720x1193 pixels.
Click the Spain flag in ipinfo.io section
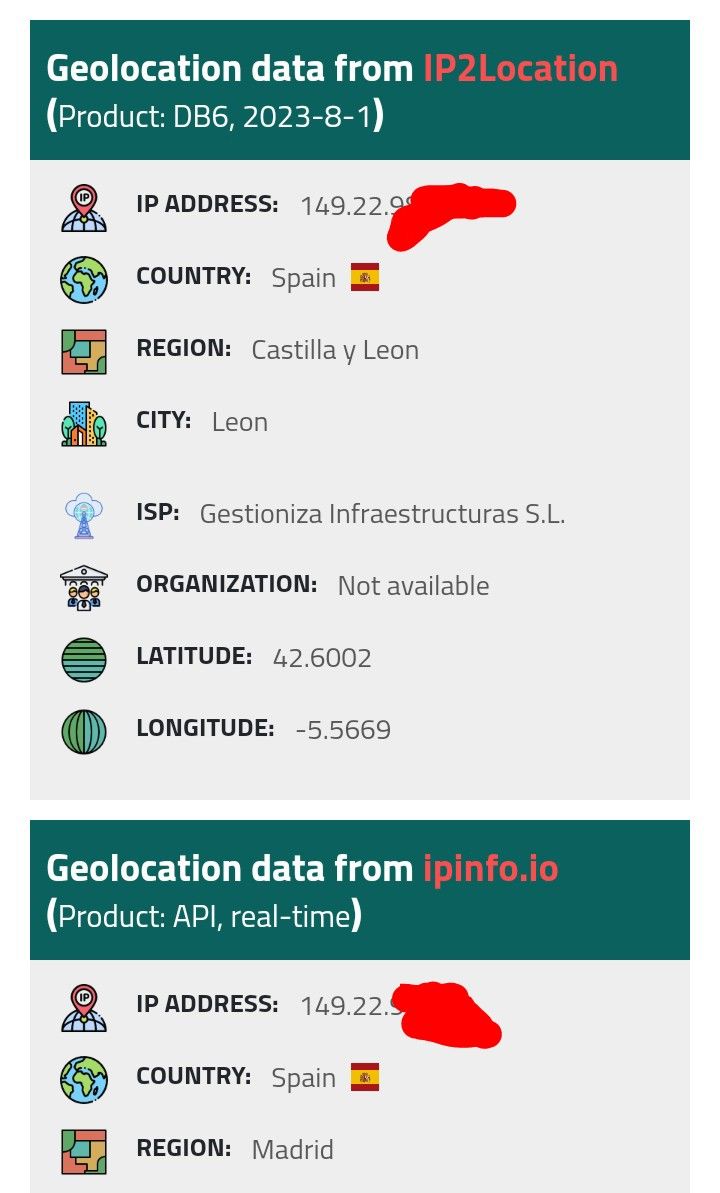click(x=365, y=1077)
